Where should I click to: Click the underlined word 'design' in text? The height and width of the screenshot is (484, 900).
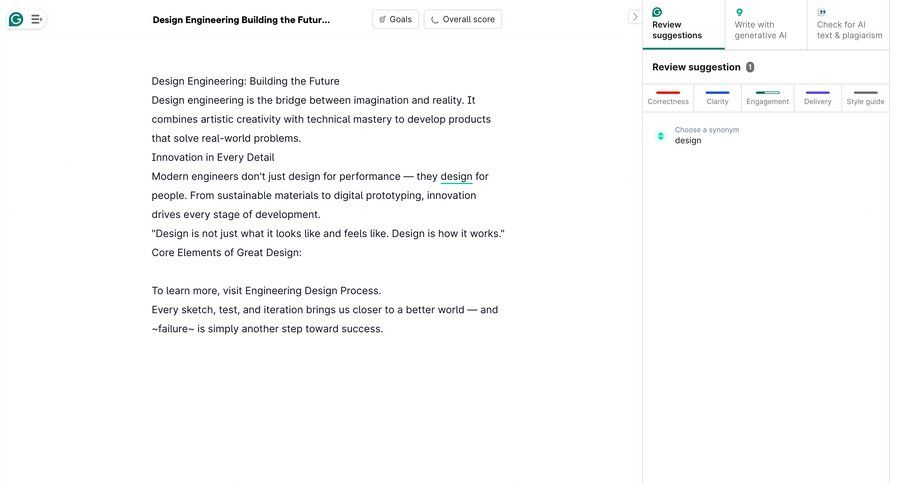pos(456,176)
